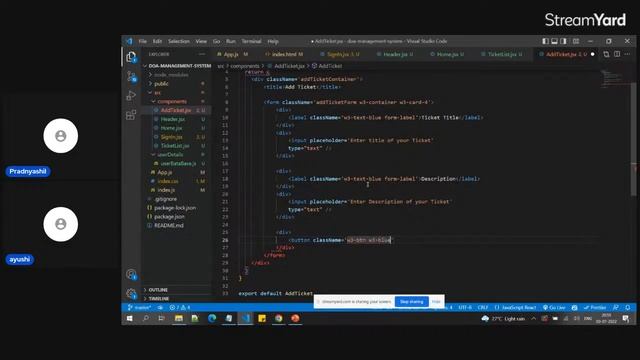Click UTF-8 encoding indicator

(465, 307)
